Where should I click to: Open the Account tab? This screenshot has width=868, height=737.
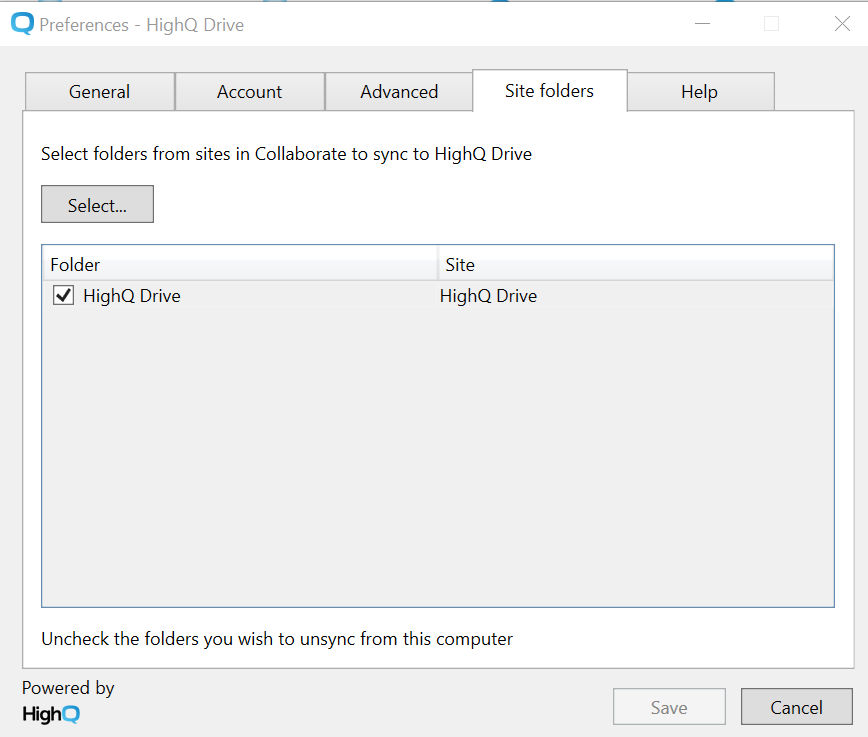click(x=250, y=91)
